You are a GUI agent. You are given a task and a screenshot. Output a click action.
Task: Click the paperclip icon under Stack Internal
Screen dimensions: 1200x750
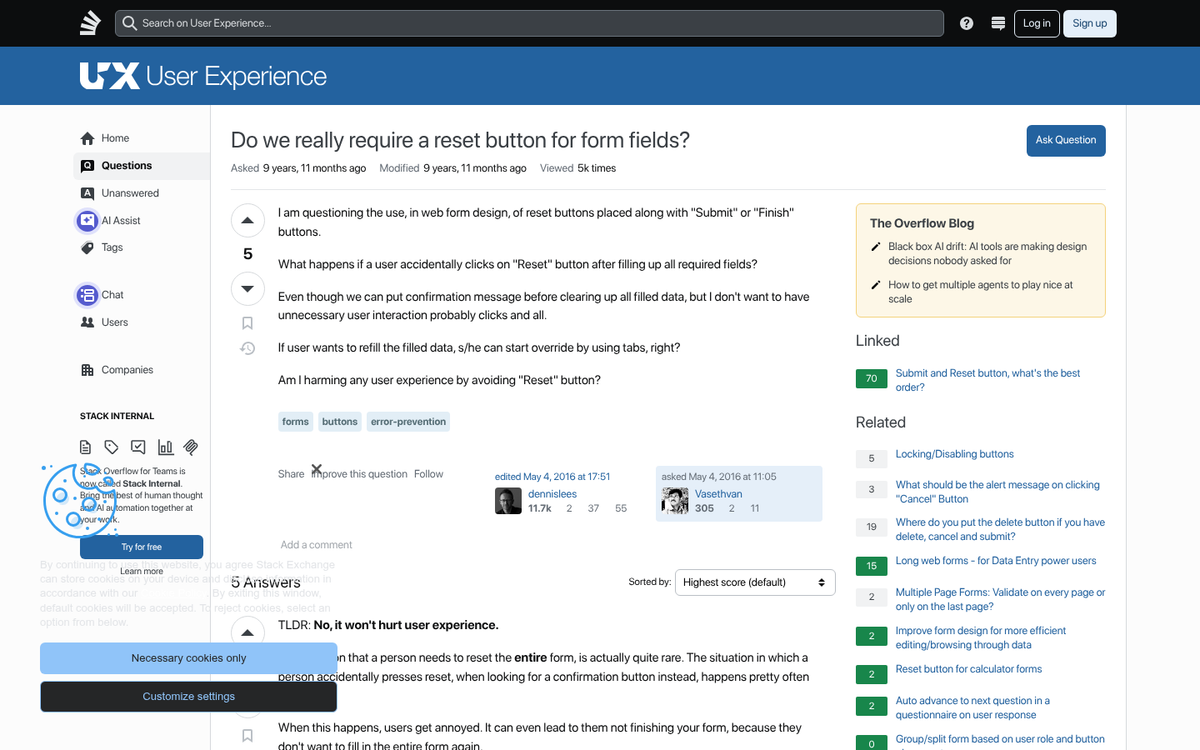pos(190,447)
